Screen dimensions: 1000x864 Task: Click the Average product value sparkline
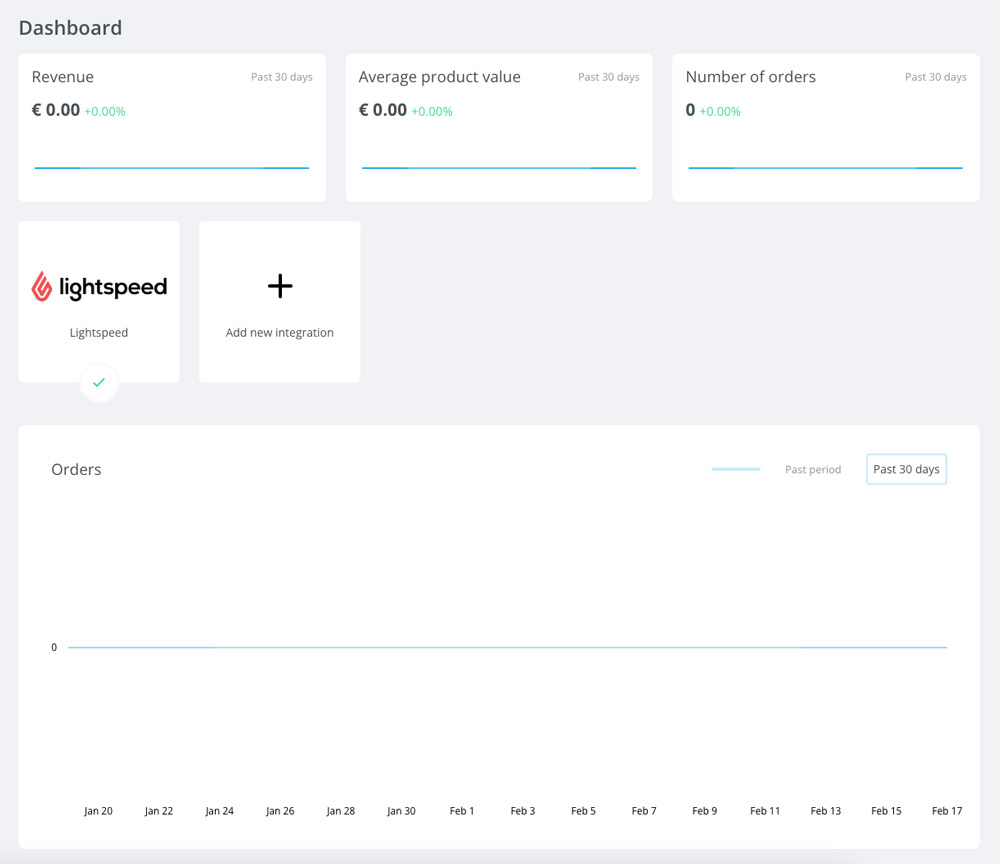(499, 168)
